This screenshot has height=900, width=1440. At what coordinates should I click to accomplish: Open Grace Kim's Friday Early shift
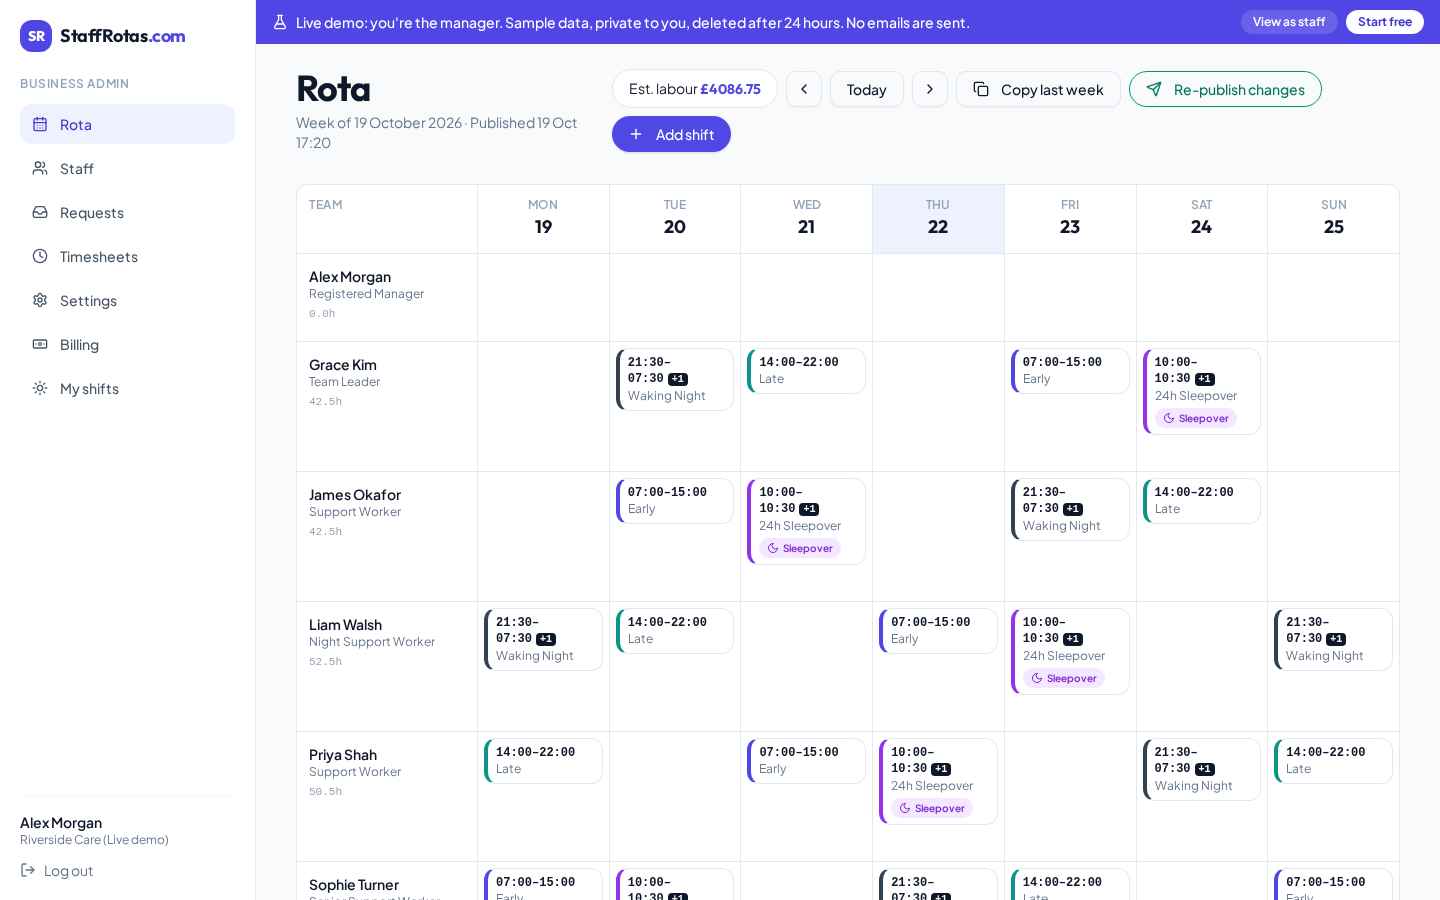coord(1070,371)
